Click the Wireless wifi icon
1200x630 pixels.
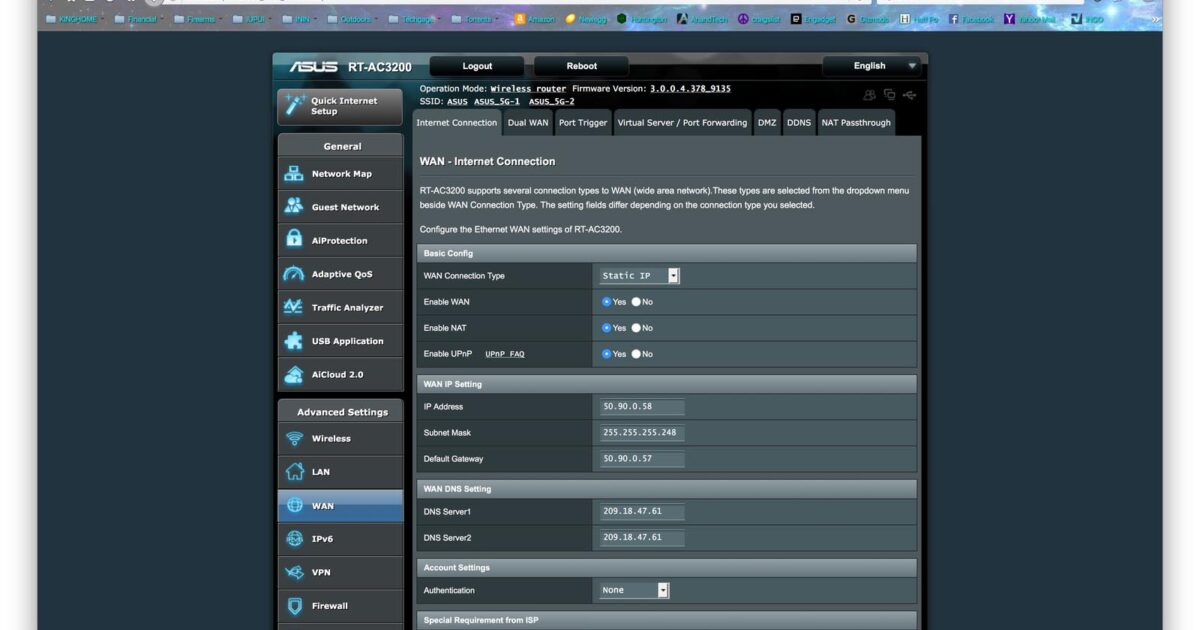(294, 438)
